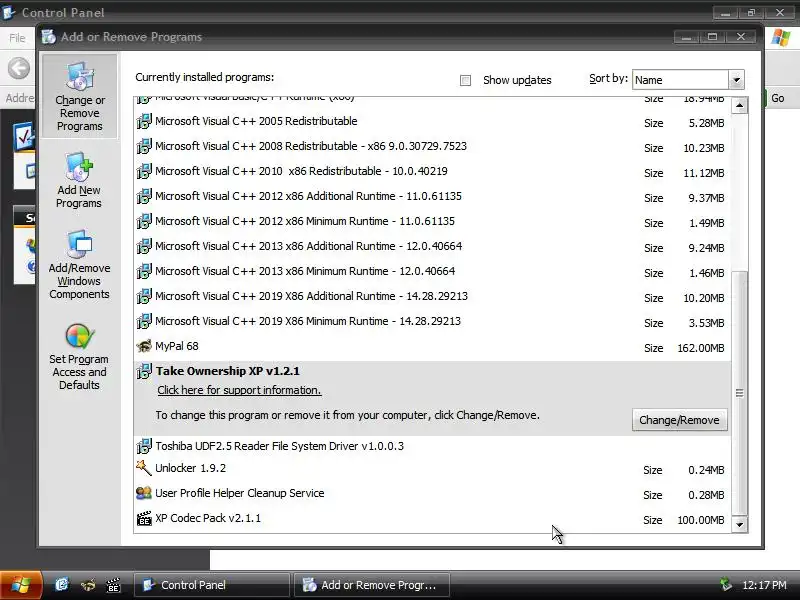The image size is (800, 600).
Task: Click icon beside Visual C++ 2010 x86 Redistributable
Action: pos(144,171)
